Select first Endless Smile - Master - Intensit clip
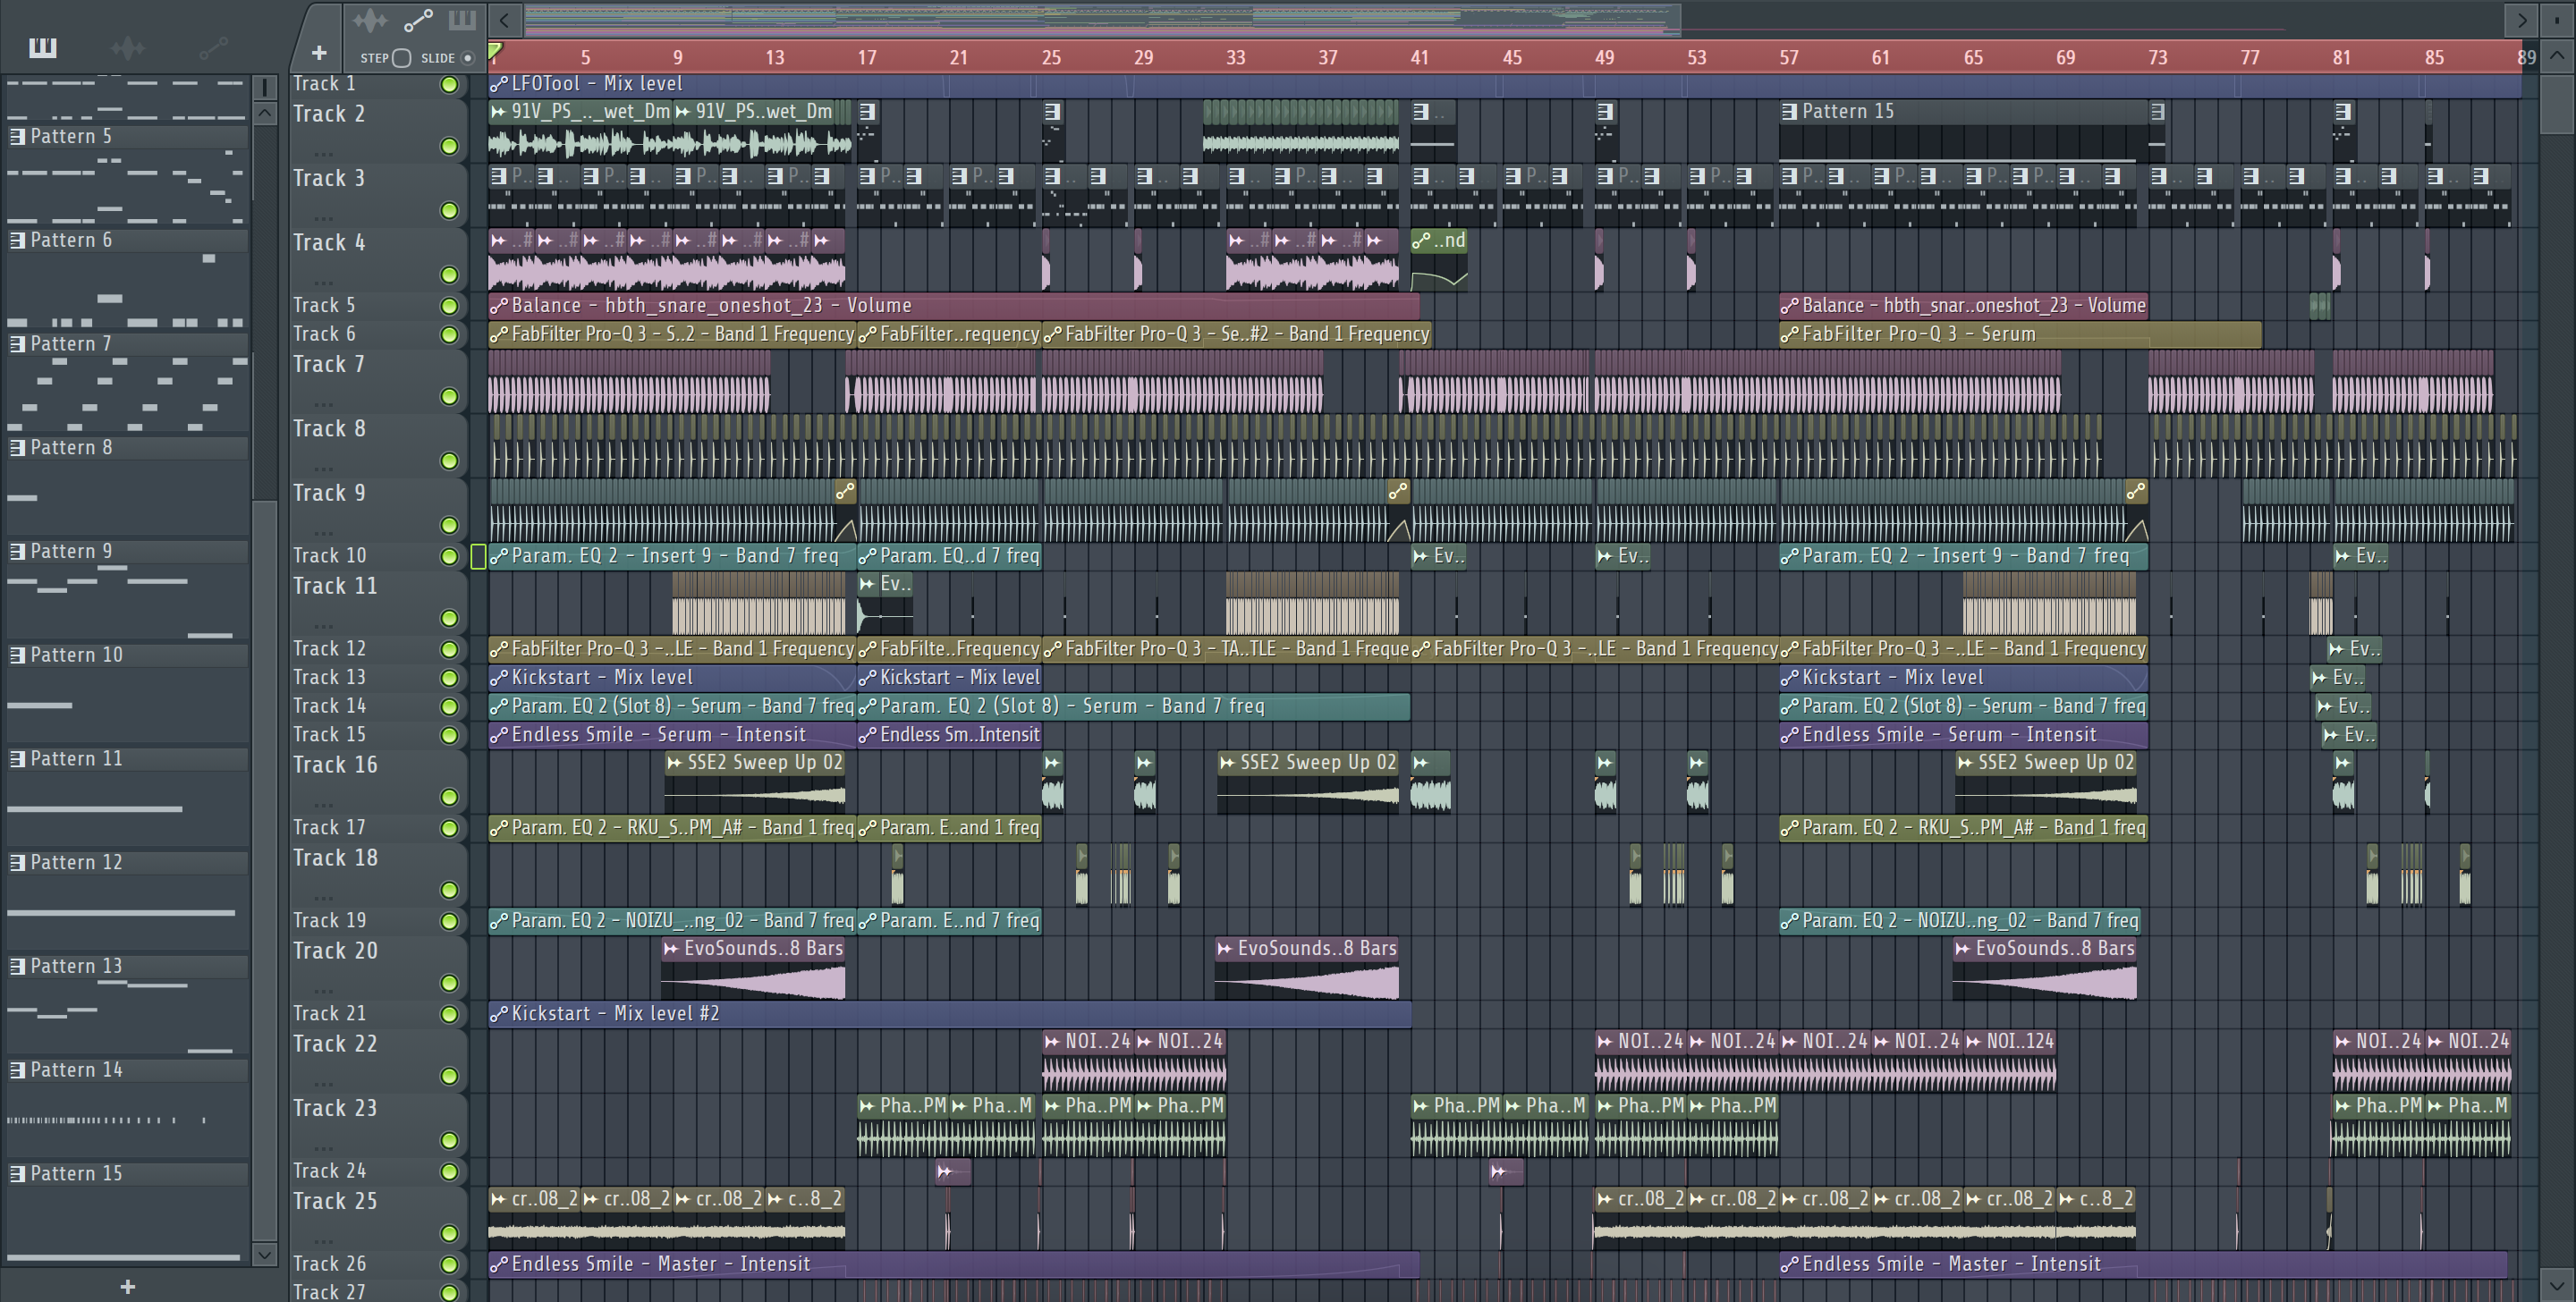Screen dimensions: 2576x1302 point(953,1265)
